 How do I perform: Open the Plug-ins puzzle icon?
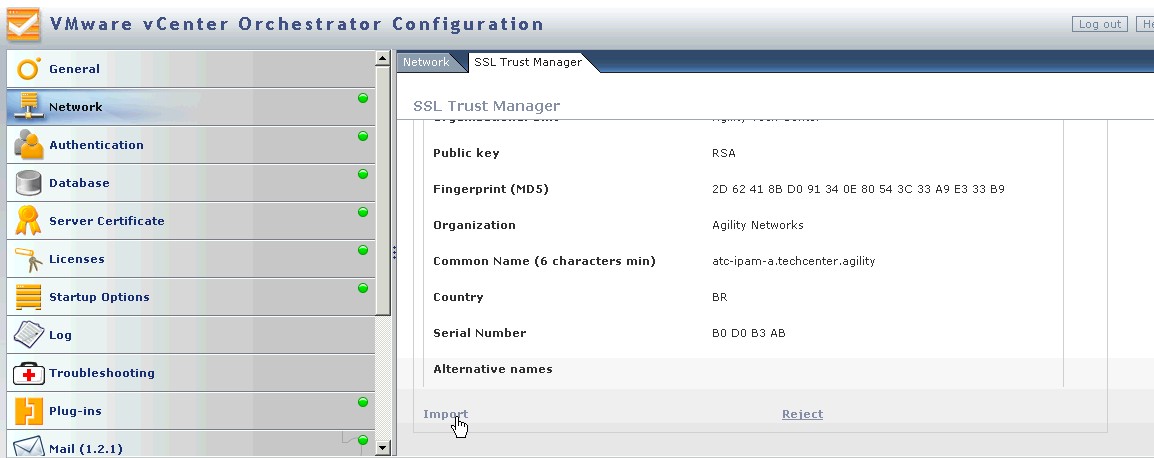pyautogui.click(x=28, y=411)
